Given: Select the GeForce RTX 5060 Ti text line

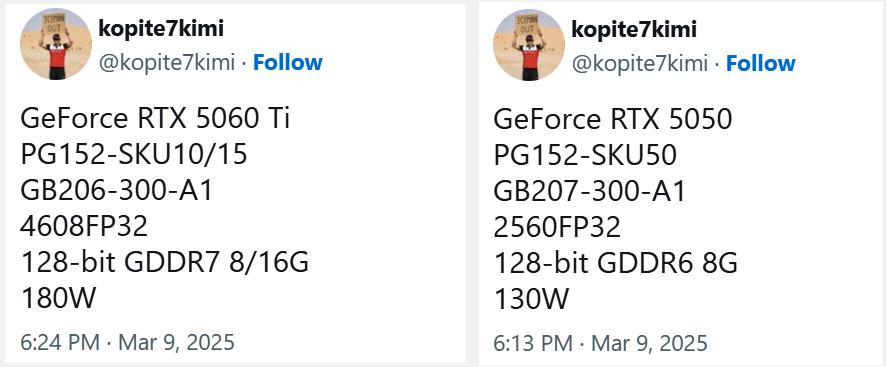Looking at the screenshot, I should 155,119.
